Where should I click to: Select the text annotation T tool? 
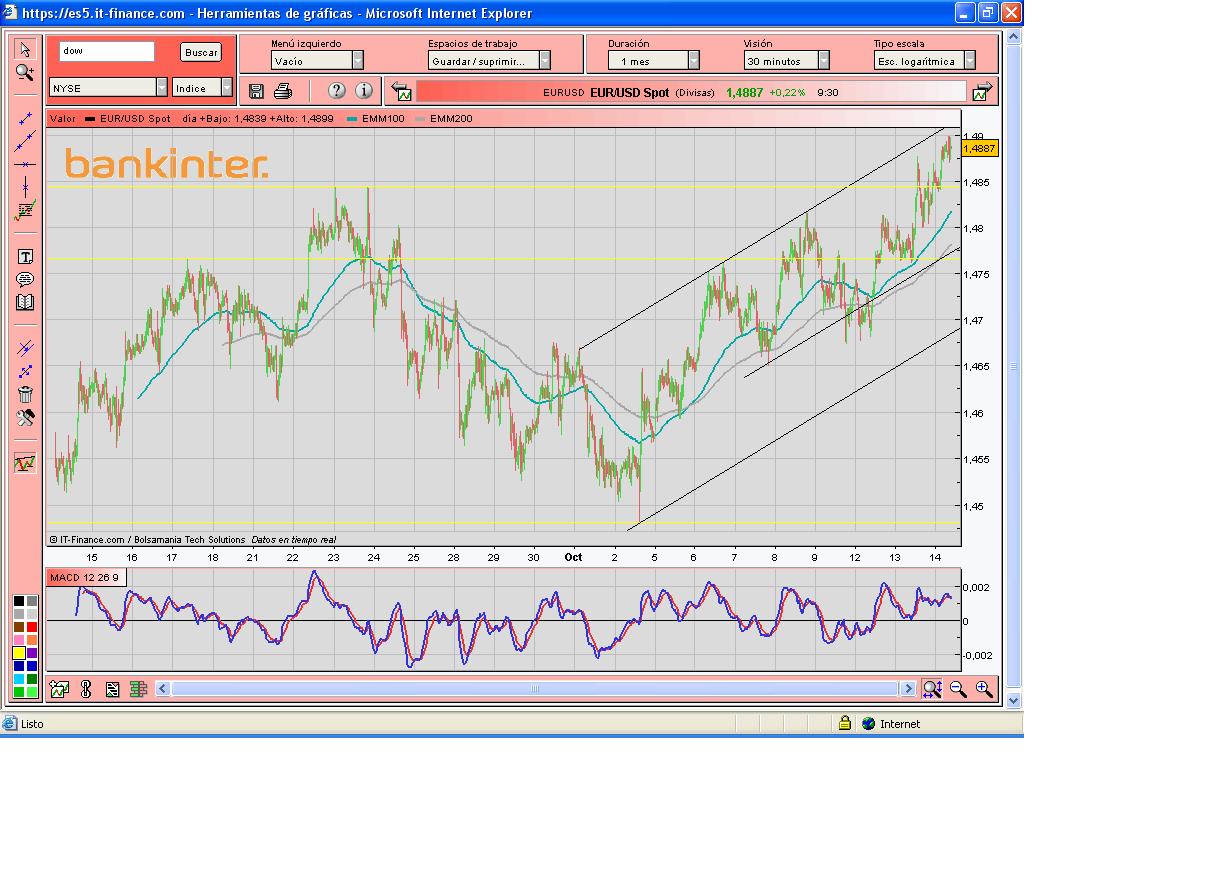pyautogui.click(x=26, y=257)
